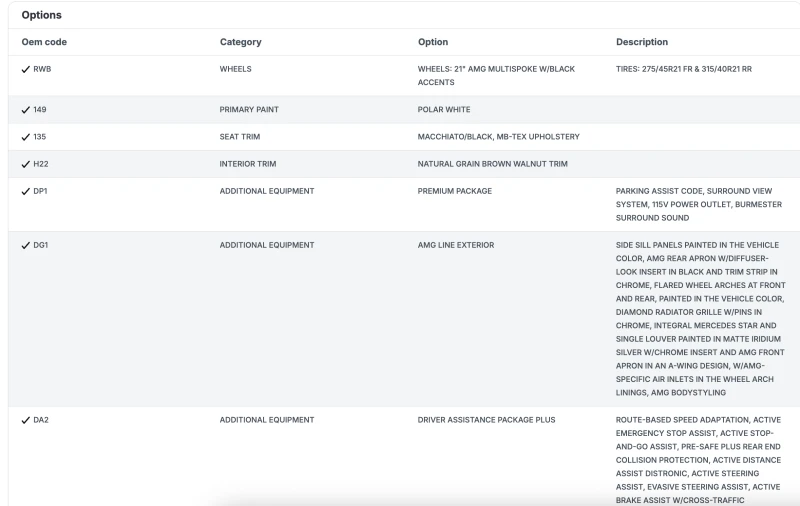Image resolution: width=800 pixels, height=506 pixels.
Task: Click the Options section heading
Action: pos(41,15)
